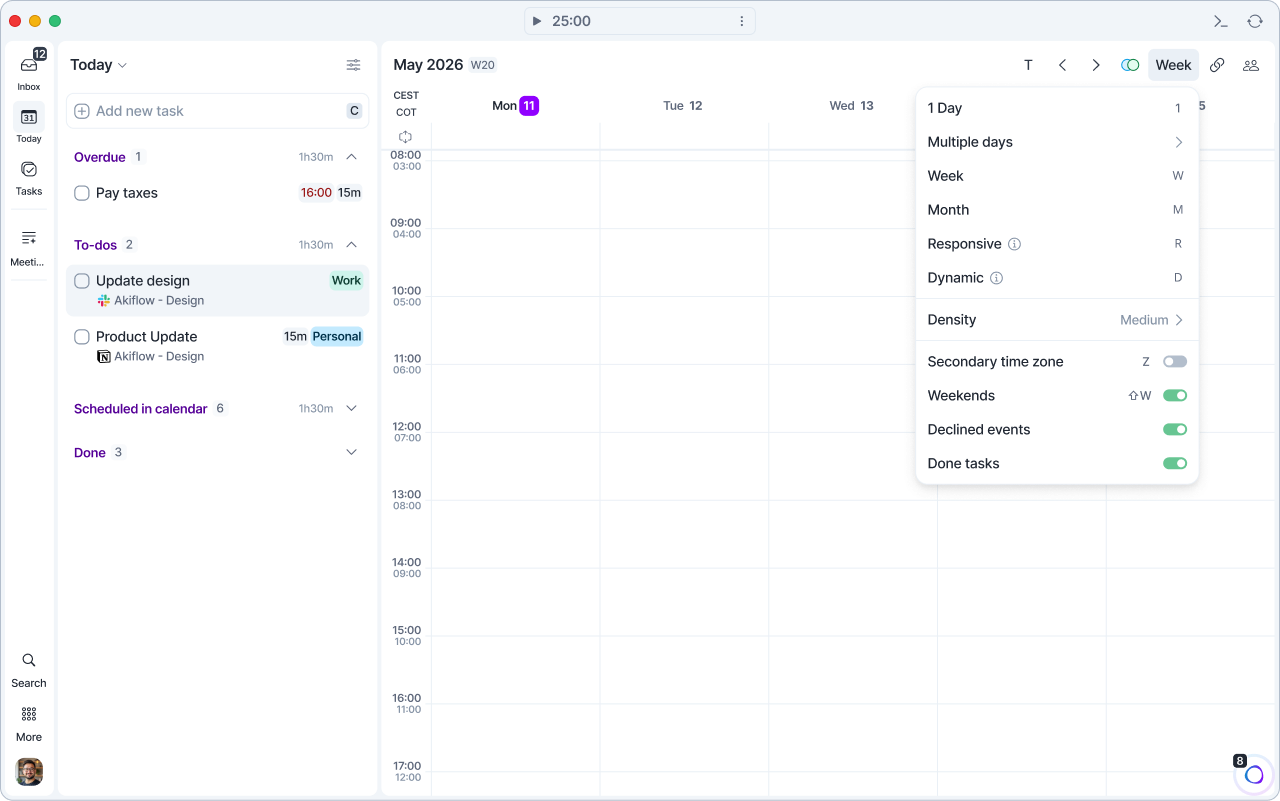Turn off the Declined events switch
Image resolution: width=1280 pixels, height=801 pixels.
point(1175,430)
